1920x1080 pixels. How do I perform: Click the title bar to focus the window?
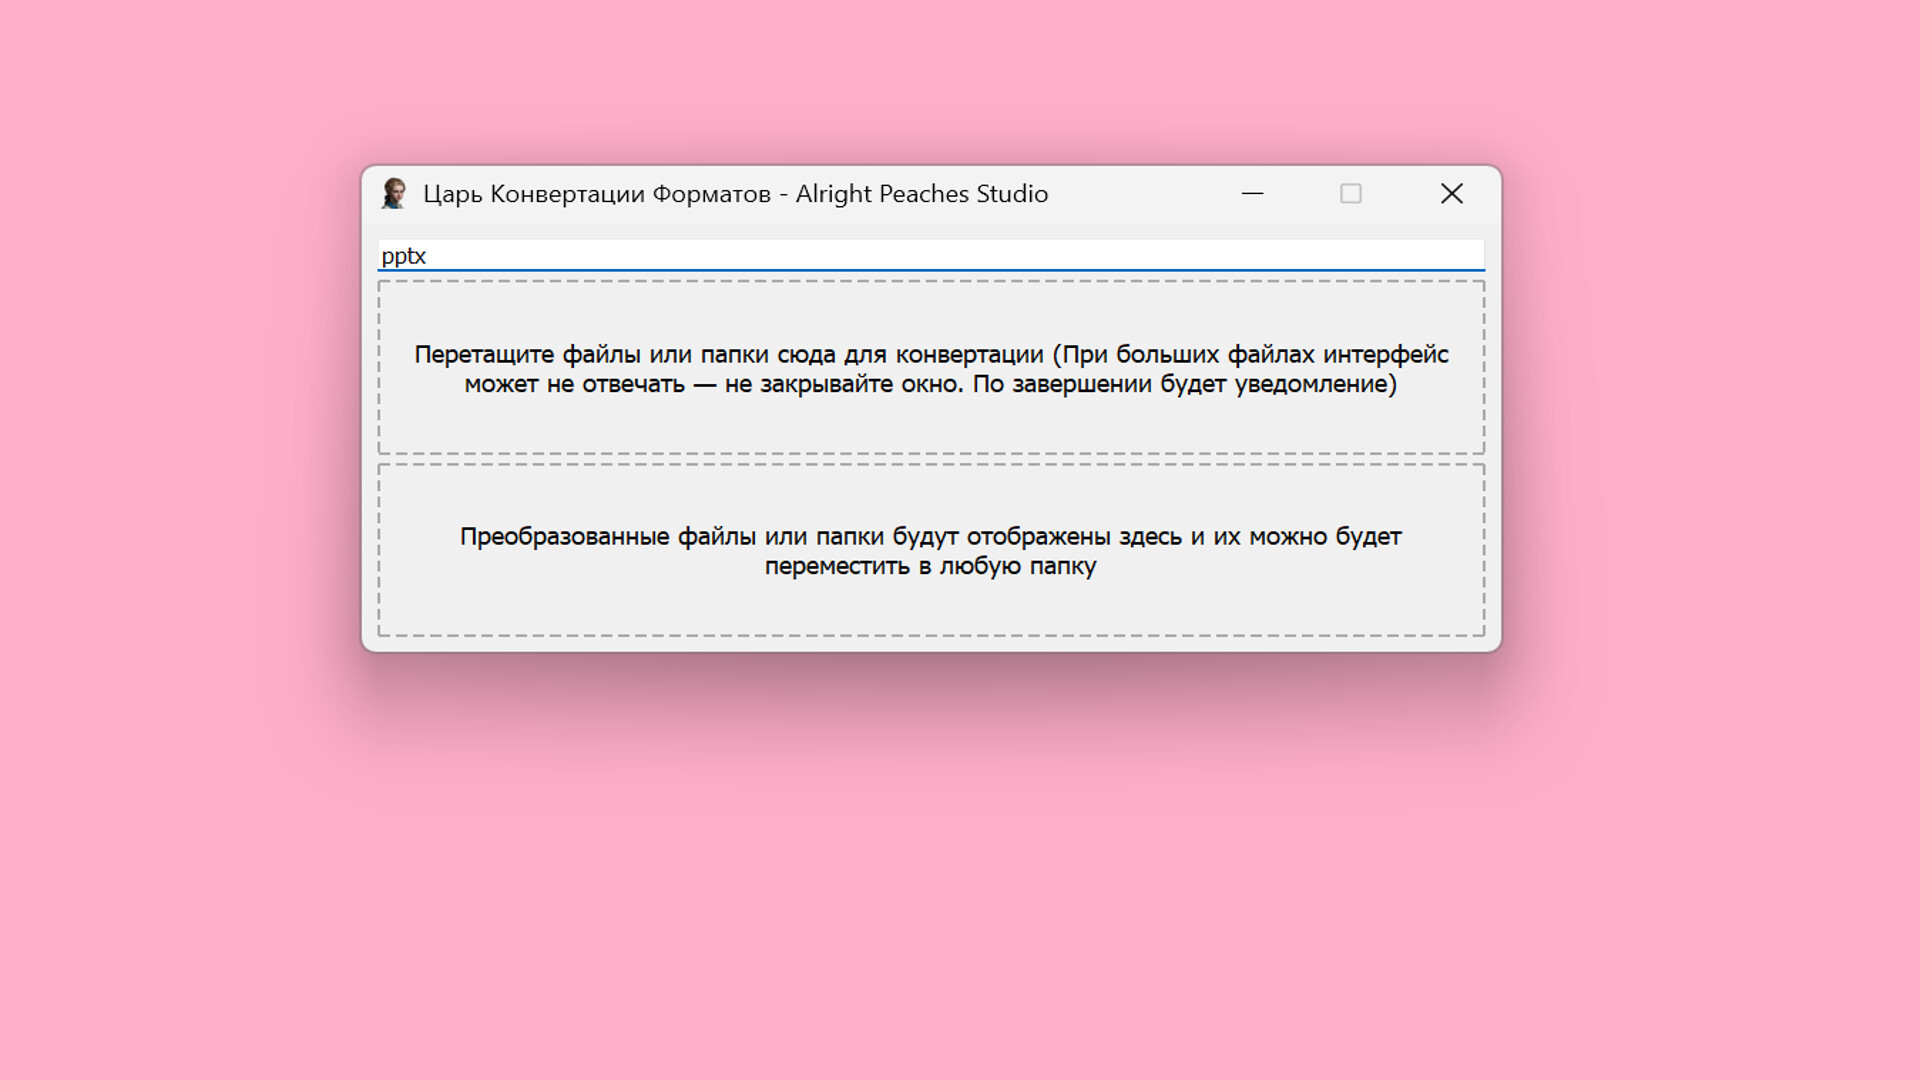(x=1100, y=193)
